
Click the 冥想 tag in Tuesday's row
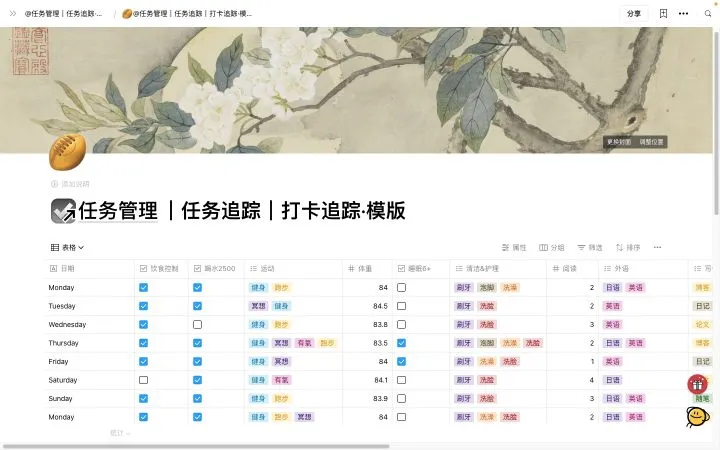click(x=258, y=306)
